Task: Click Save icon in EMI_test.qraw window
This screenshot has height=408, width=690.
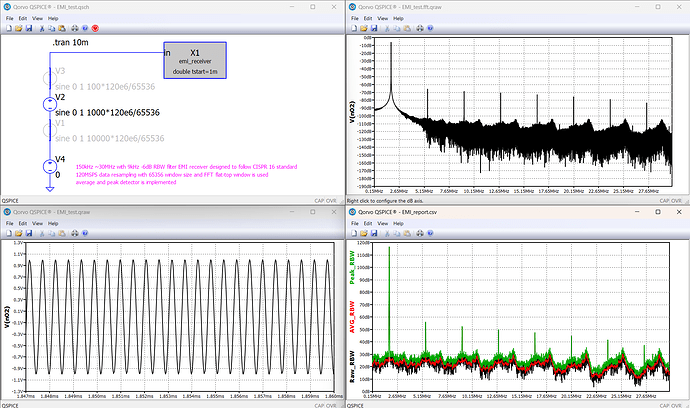Action: coord(29,233)
